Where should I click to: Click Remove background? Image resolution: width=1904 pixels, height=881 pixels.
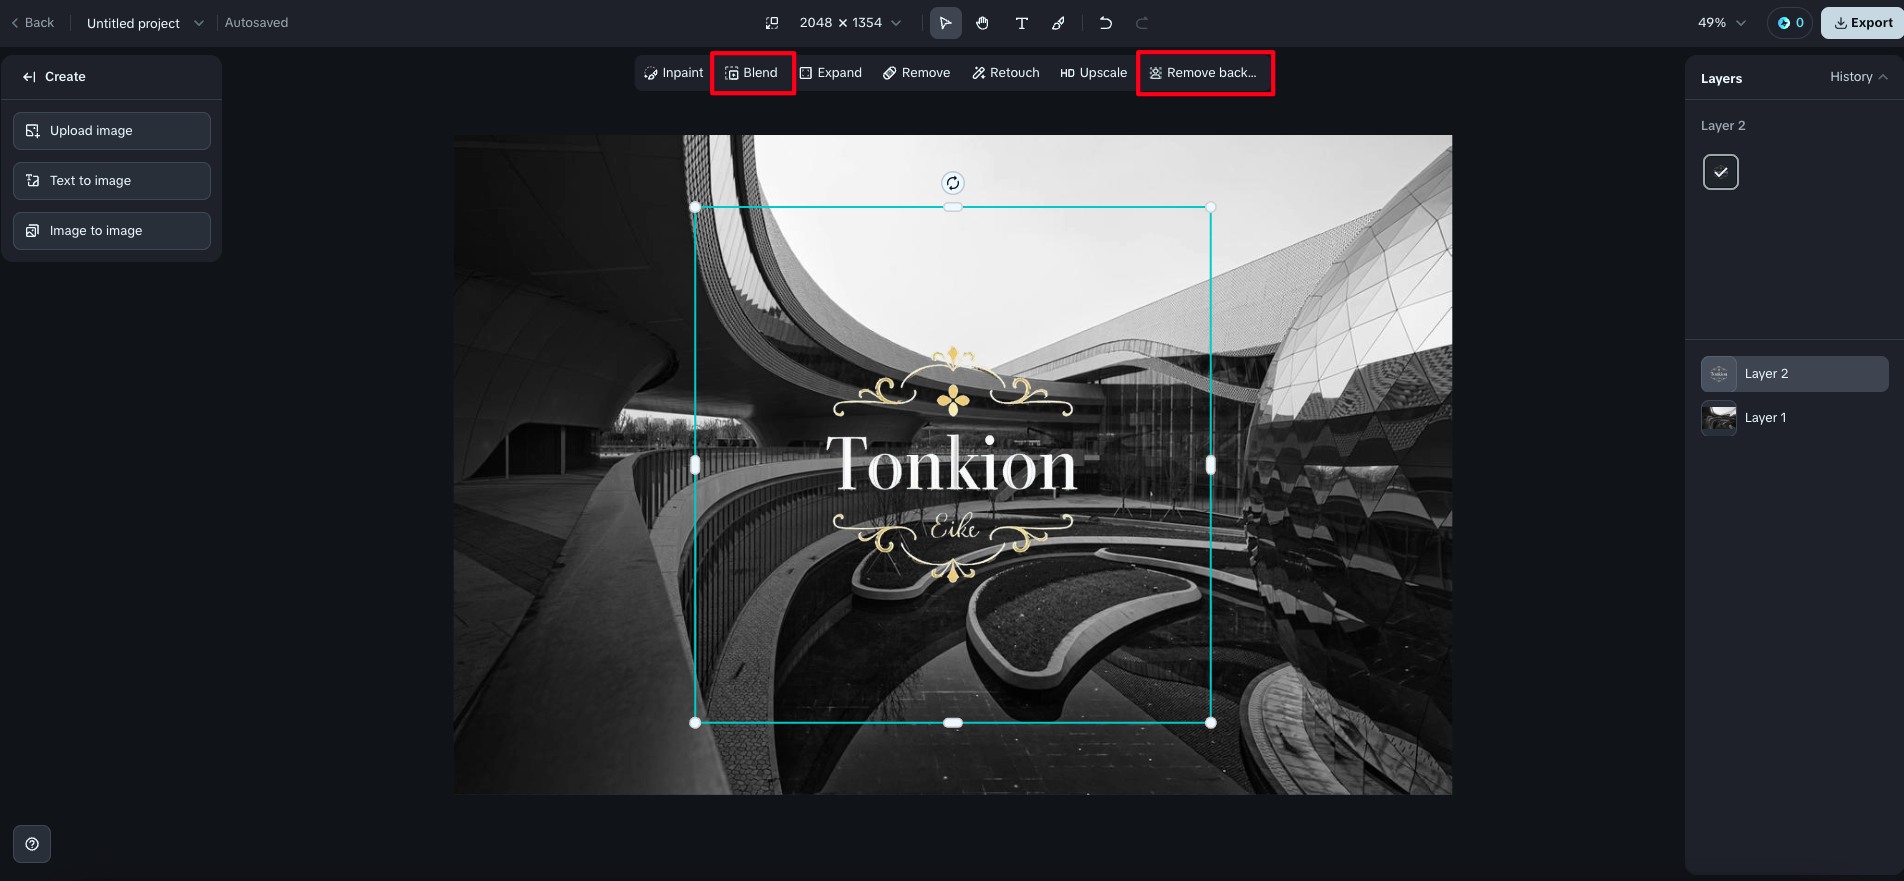[x=1204, y=73]
